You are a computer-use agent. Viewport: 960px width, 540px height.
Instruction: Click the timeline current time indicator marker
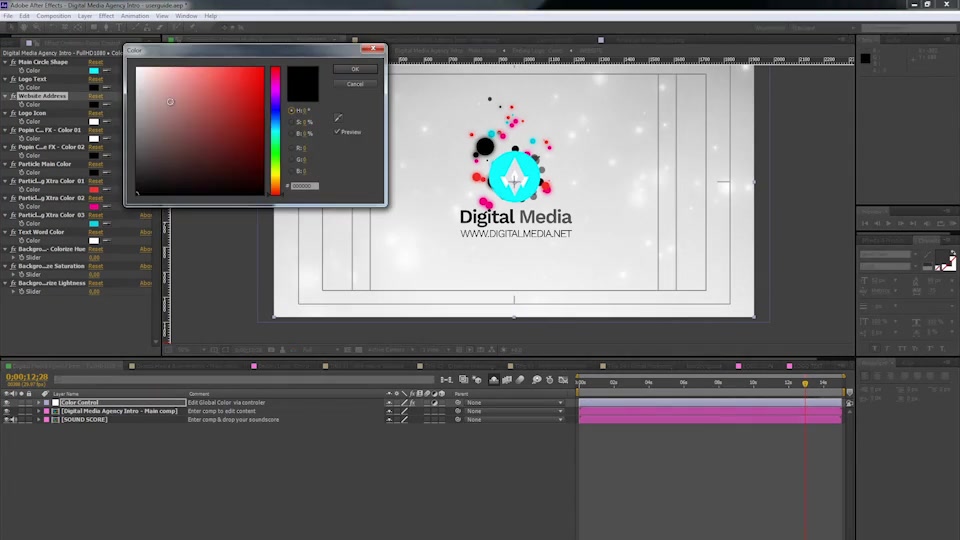(x=805, y=383)
